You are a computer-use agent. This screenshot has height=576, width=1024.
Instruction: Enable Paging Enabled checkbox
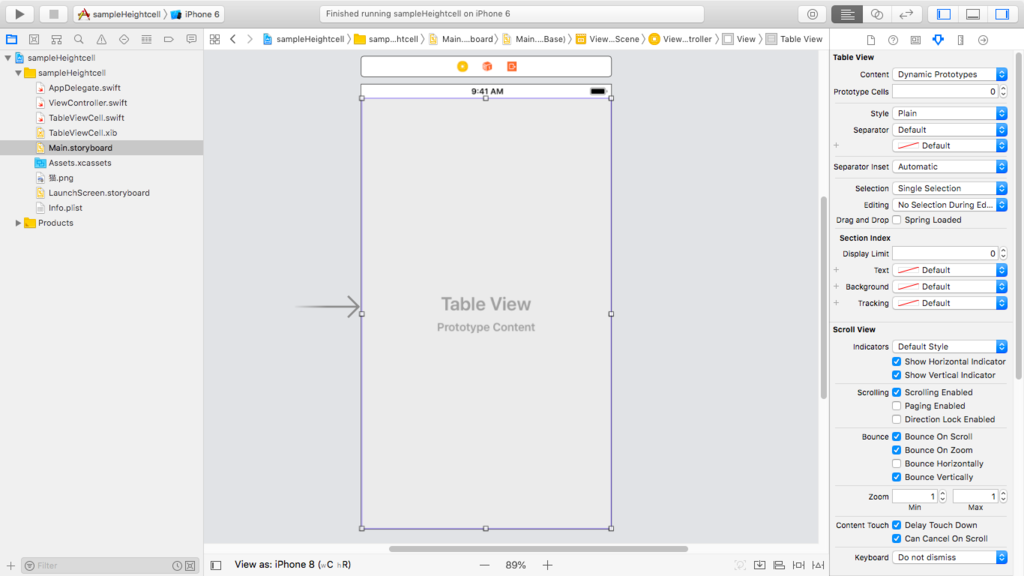click(x=897, y=406)
